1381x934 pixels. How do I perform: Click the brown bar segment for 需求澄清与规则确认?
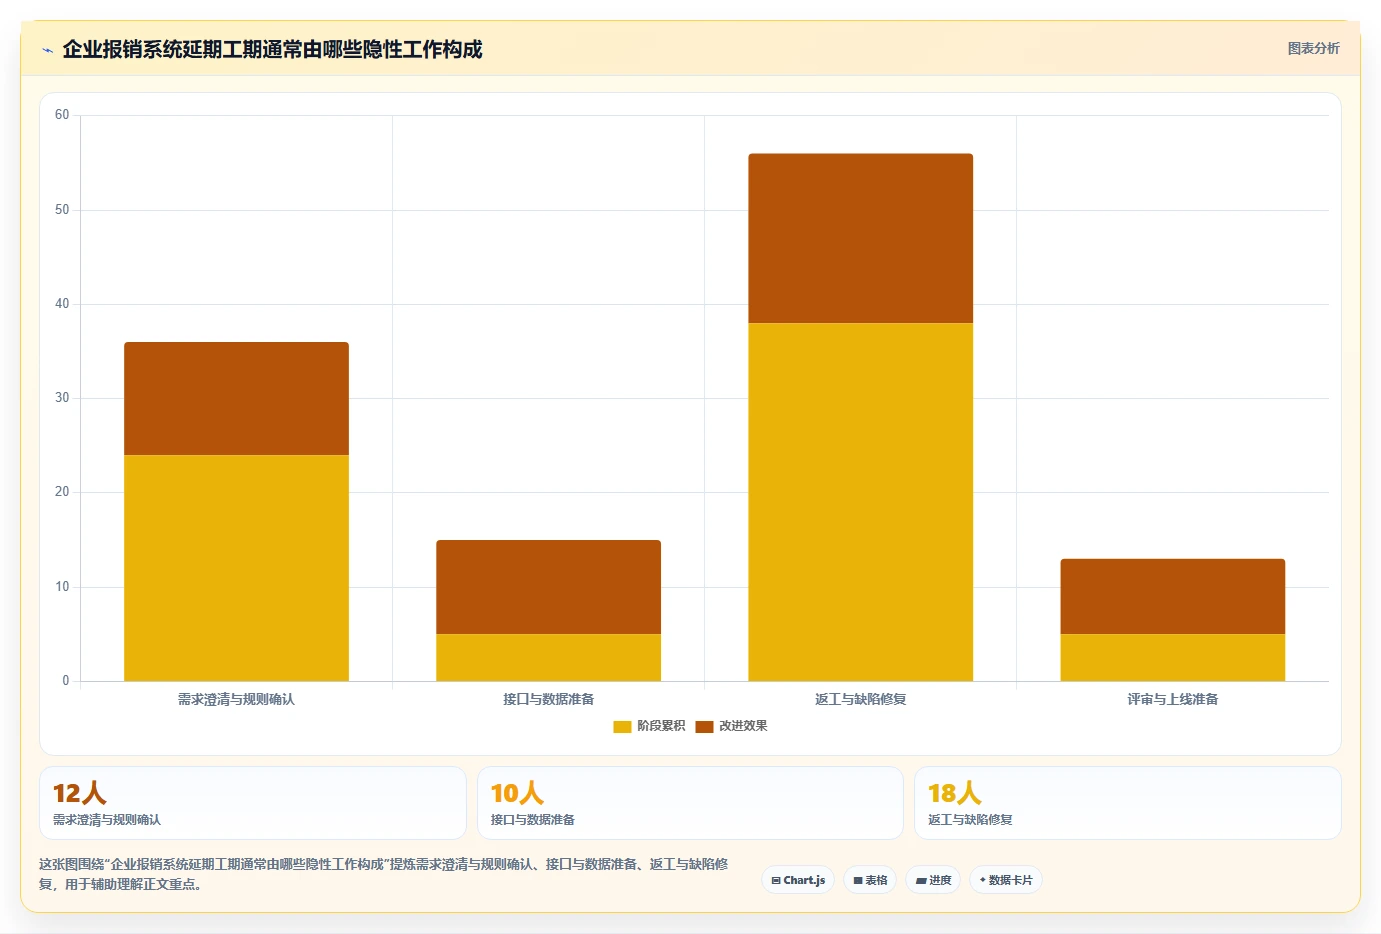236,398
